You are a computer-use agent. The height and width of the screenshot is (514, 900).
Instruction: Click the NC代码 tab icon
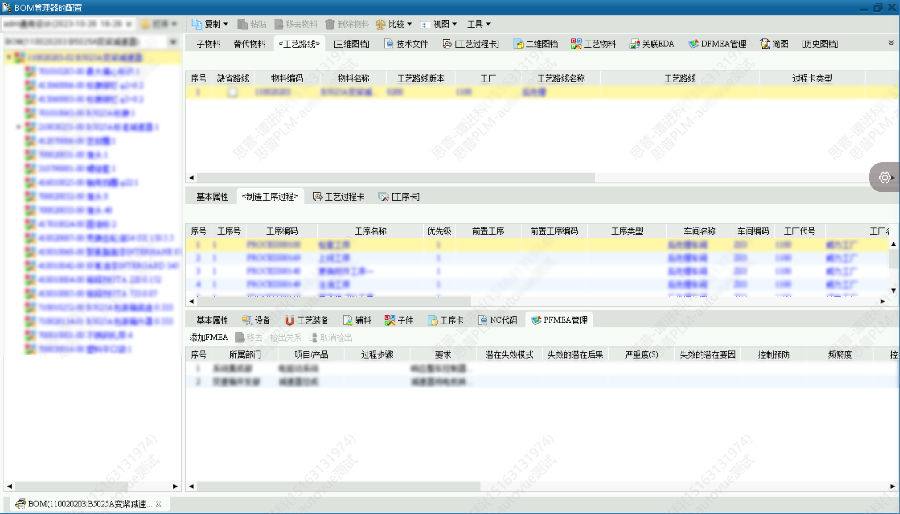483,320
